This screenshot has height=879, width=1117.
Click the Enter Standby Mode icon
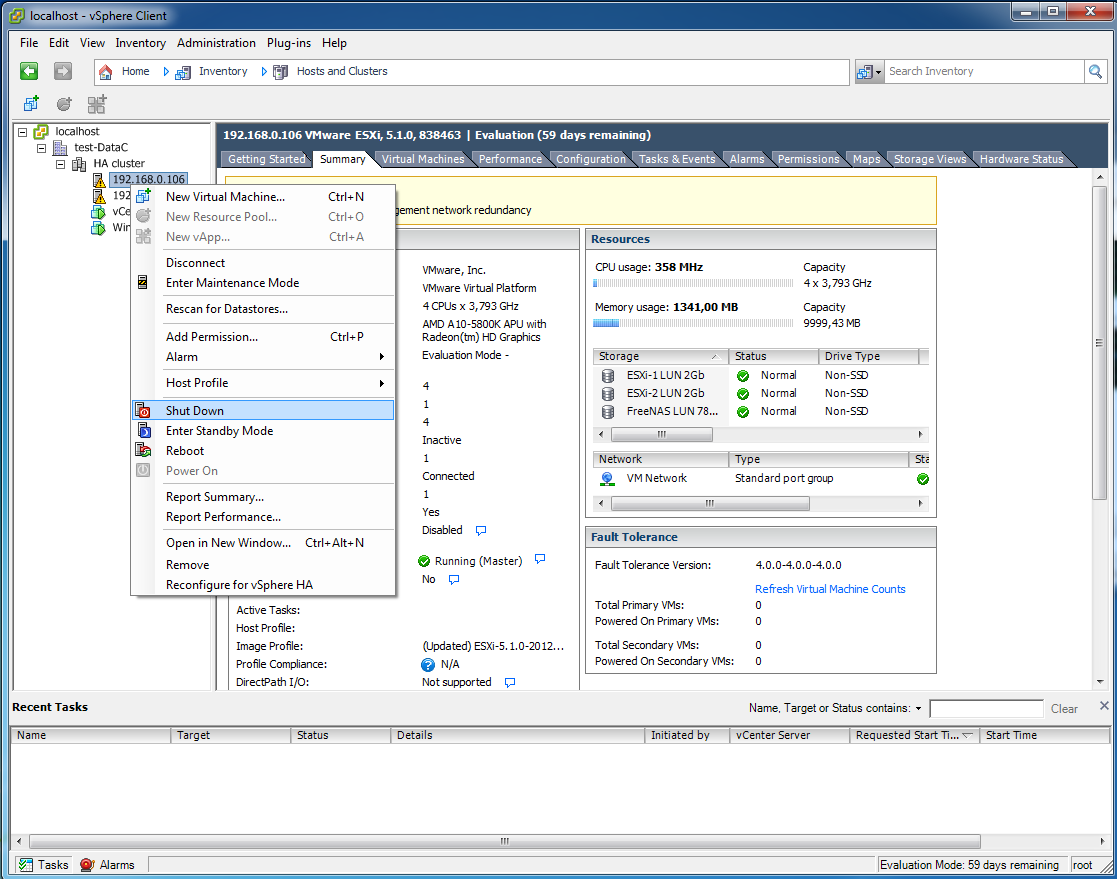pyautogui.click(x=143, y=430)
